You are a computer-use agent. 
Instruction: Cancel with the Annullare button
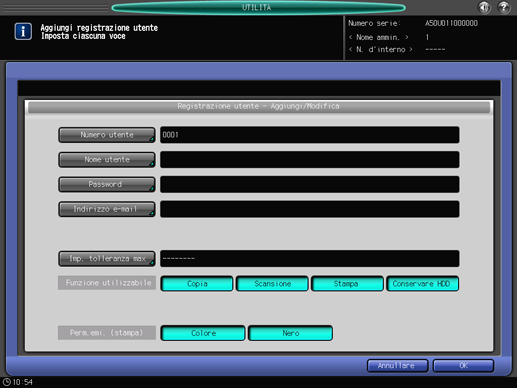click(397, 366)
